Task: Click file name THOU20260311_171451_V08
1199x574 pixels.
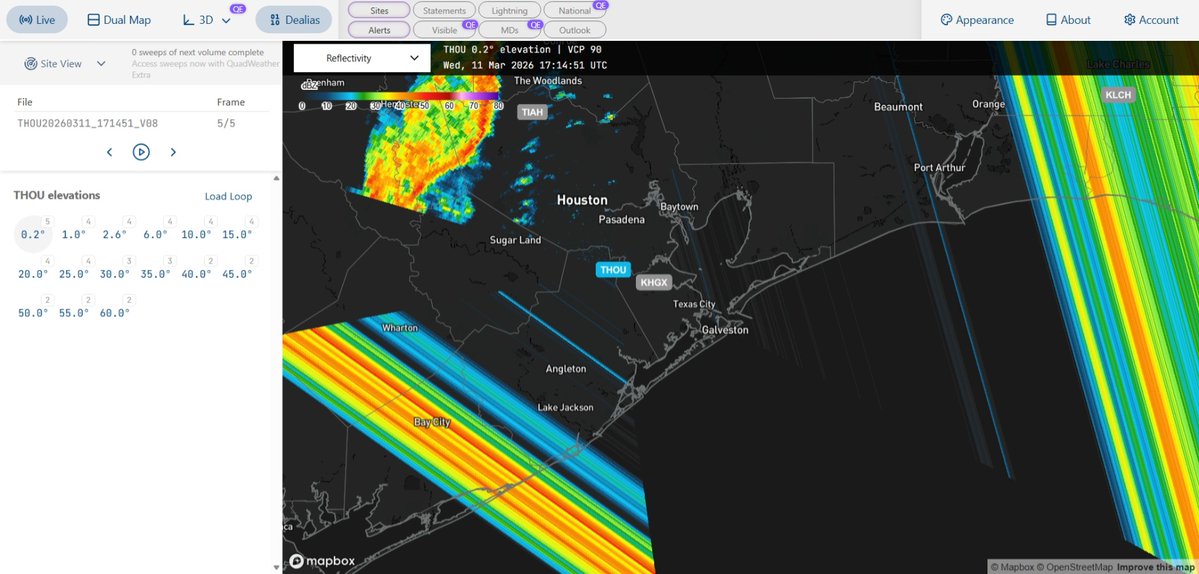Action: (88, 123)
